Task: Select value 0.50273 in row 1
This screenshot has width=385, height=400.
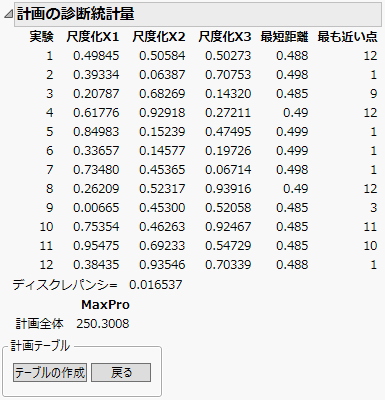Action: point(228,56)
